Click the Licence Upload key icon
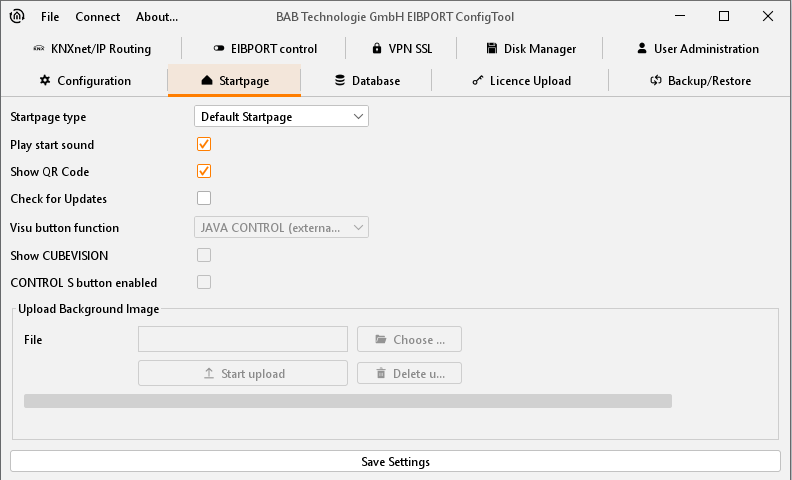 pyautogui.click(x=478, y=80)
